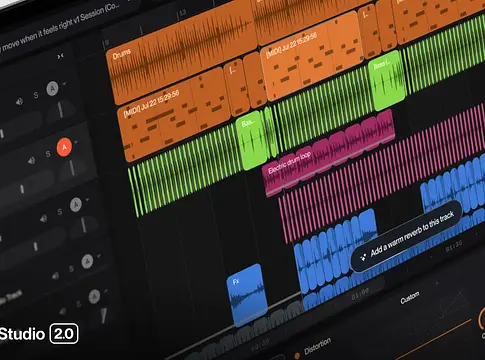Click the orange dot beside Distortion

[x=296, y=356]
